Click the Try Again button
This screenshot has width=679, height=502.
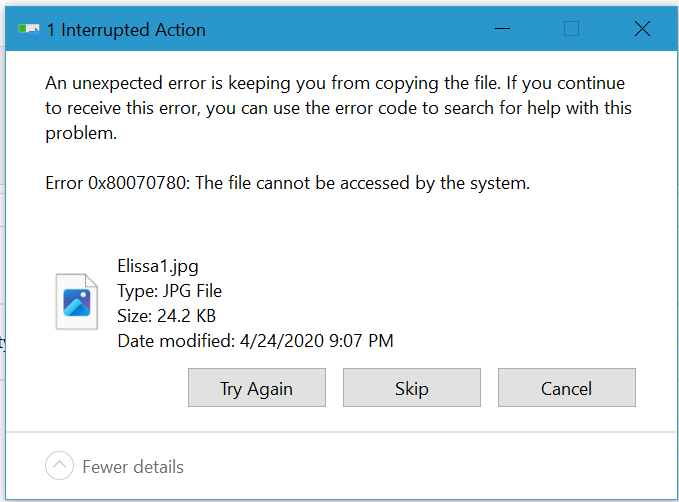tap(257, 388)
